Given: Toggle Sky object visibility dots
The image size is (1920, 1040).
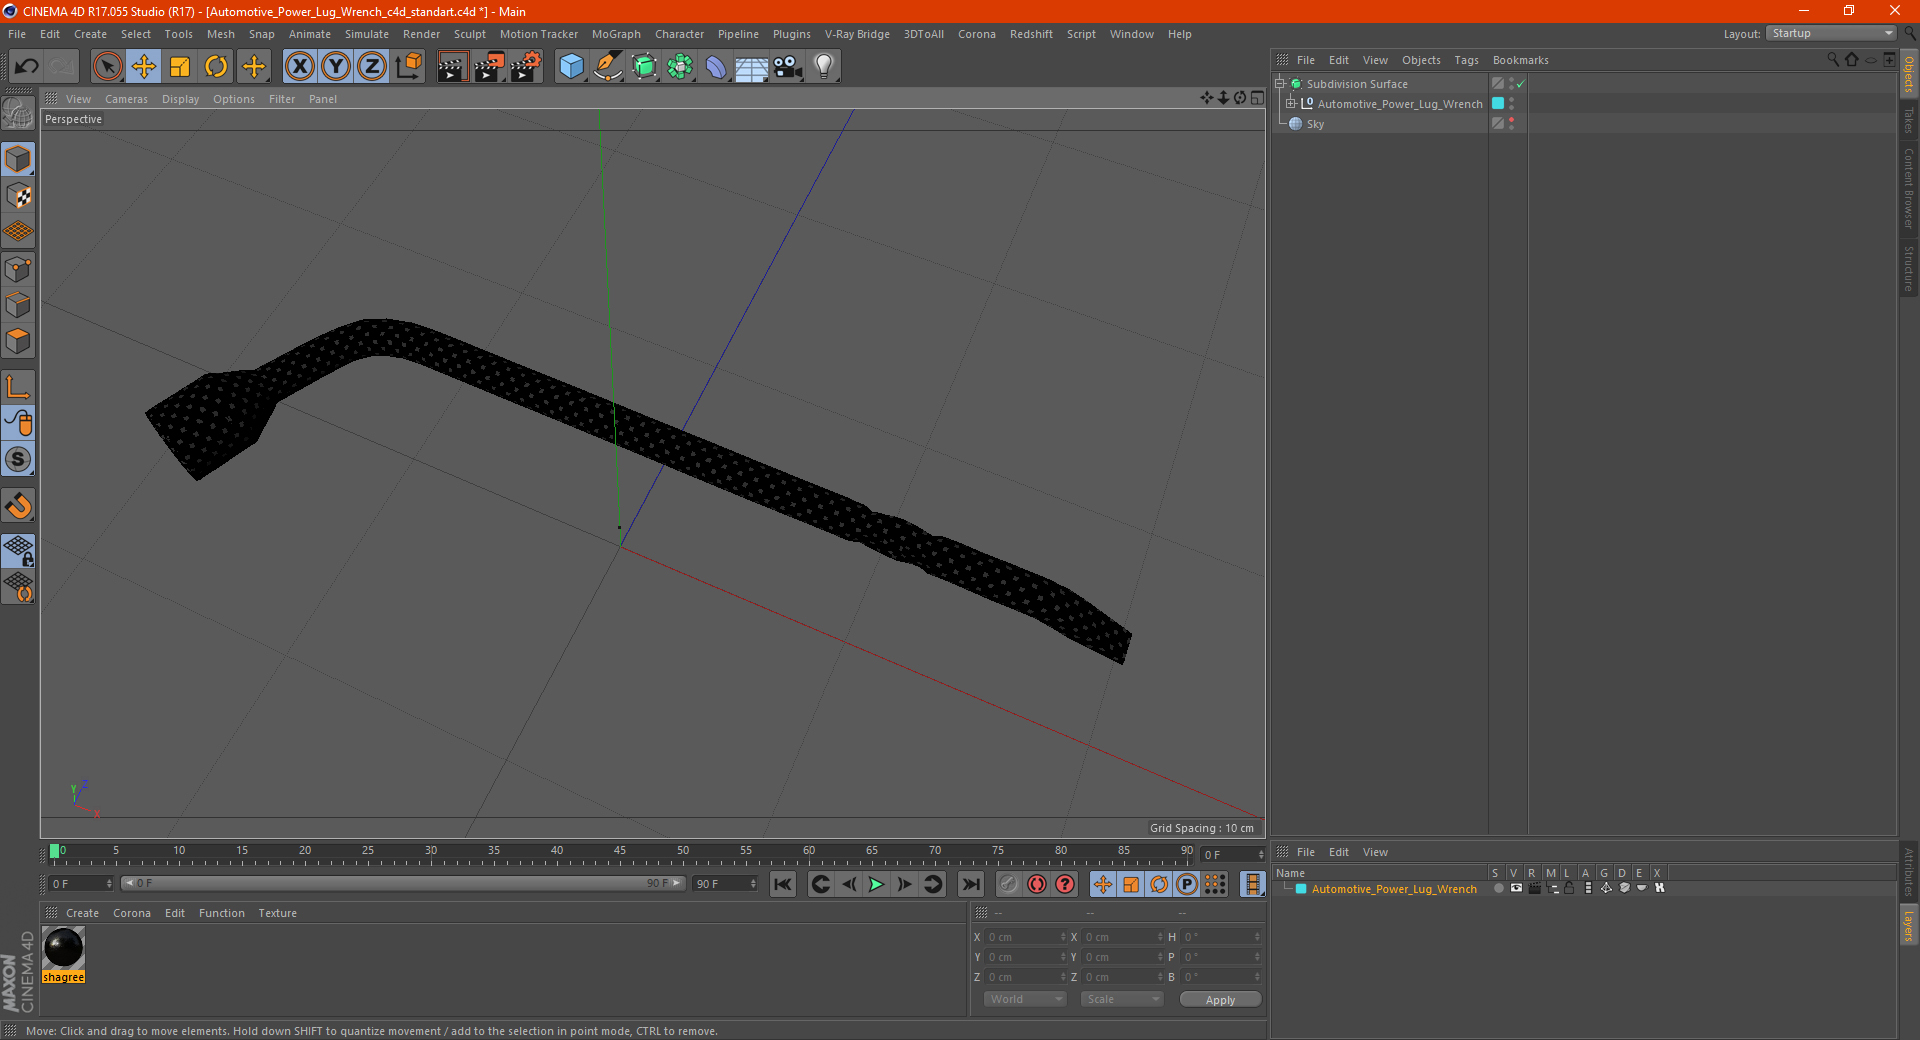Looking at the screenshot, I should point(1511,123).
